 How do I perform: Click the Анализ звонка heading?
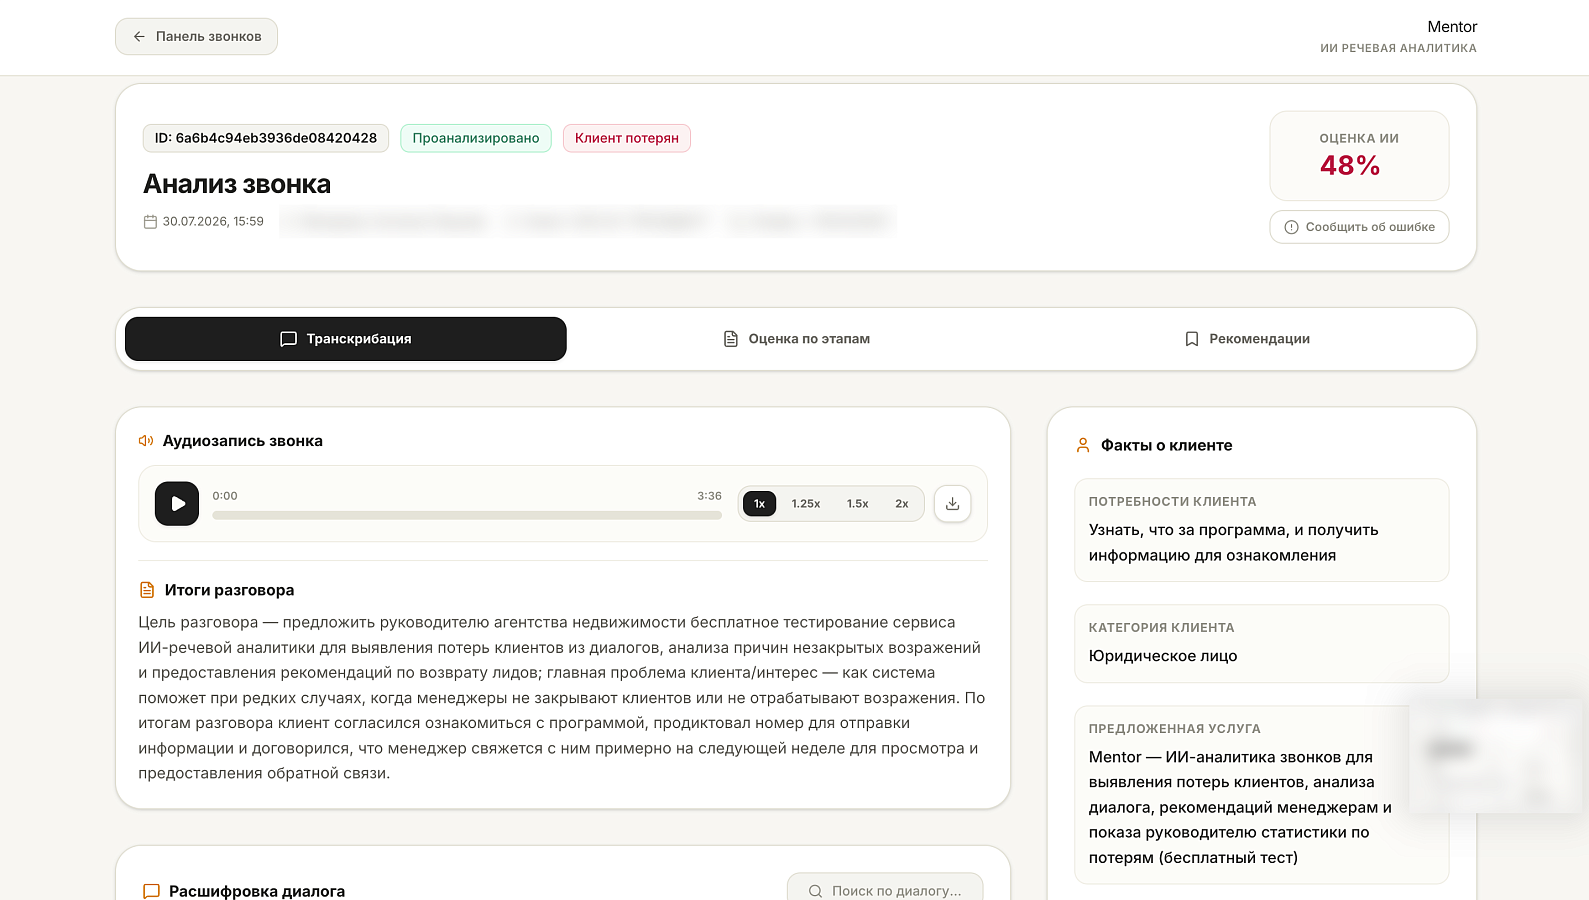click(237, 184)
